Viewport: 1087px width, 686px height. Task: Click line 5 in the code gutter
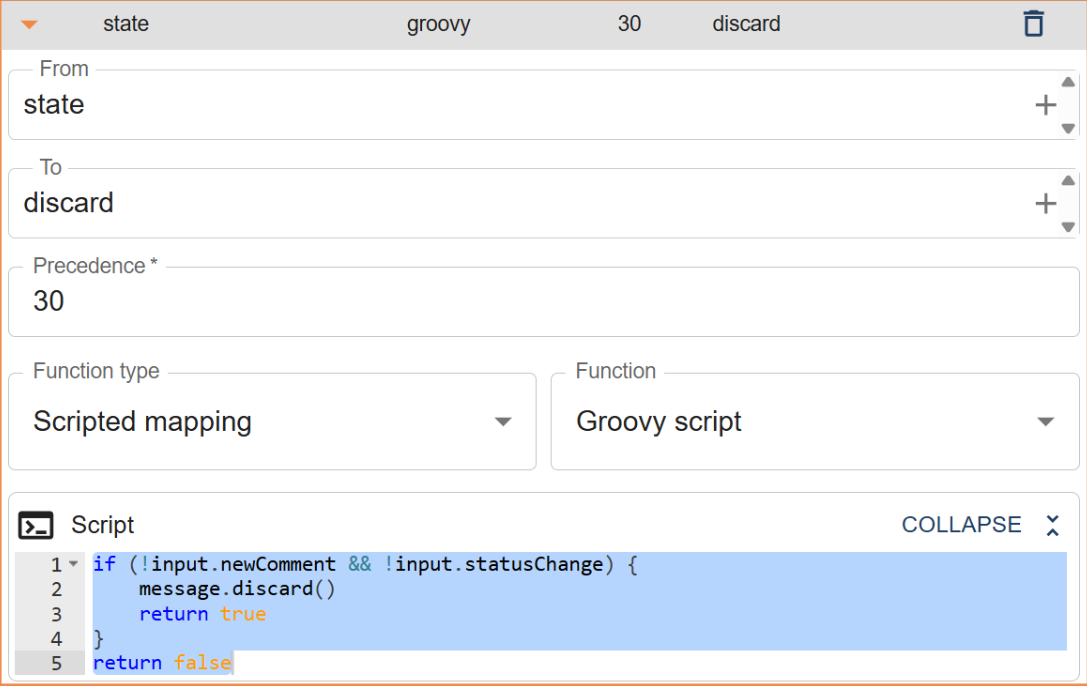pos(55,662)
